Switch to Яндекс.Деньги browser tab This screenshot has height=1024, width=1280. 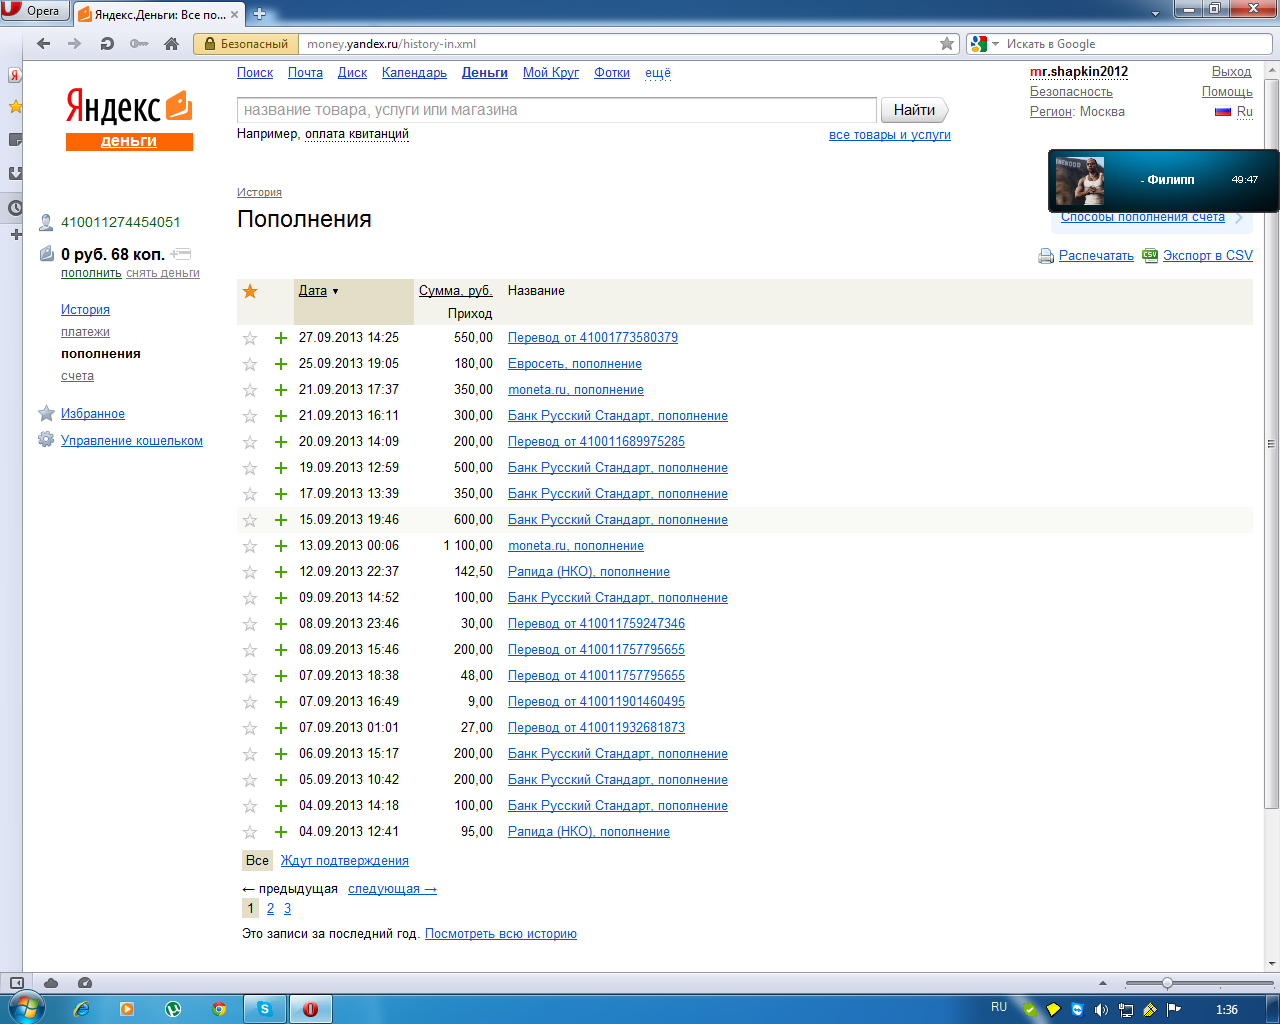158,14
